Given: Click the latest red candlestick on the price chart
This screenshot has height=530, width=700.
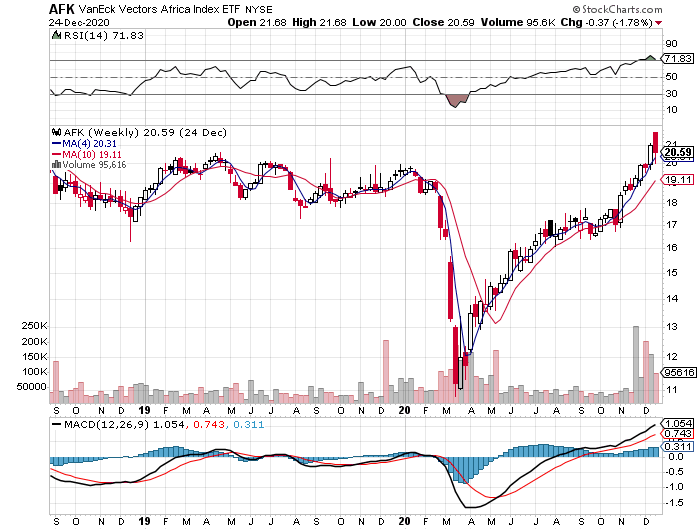Looking at the screenshot, I should click(655, 144).
